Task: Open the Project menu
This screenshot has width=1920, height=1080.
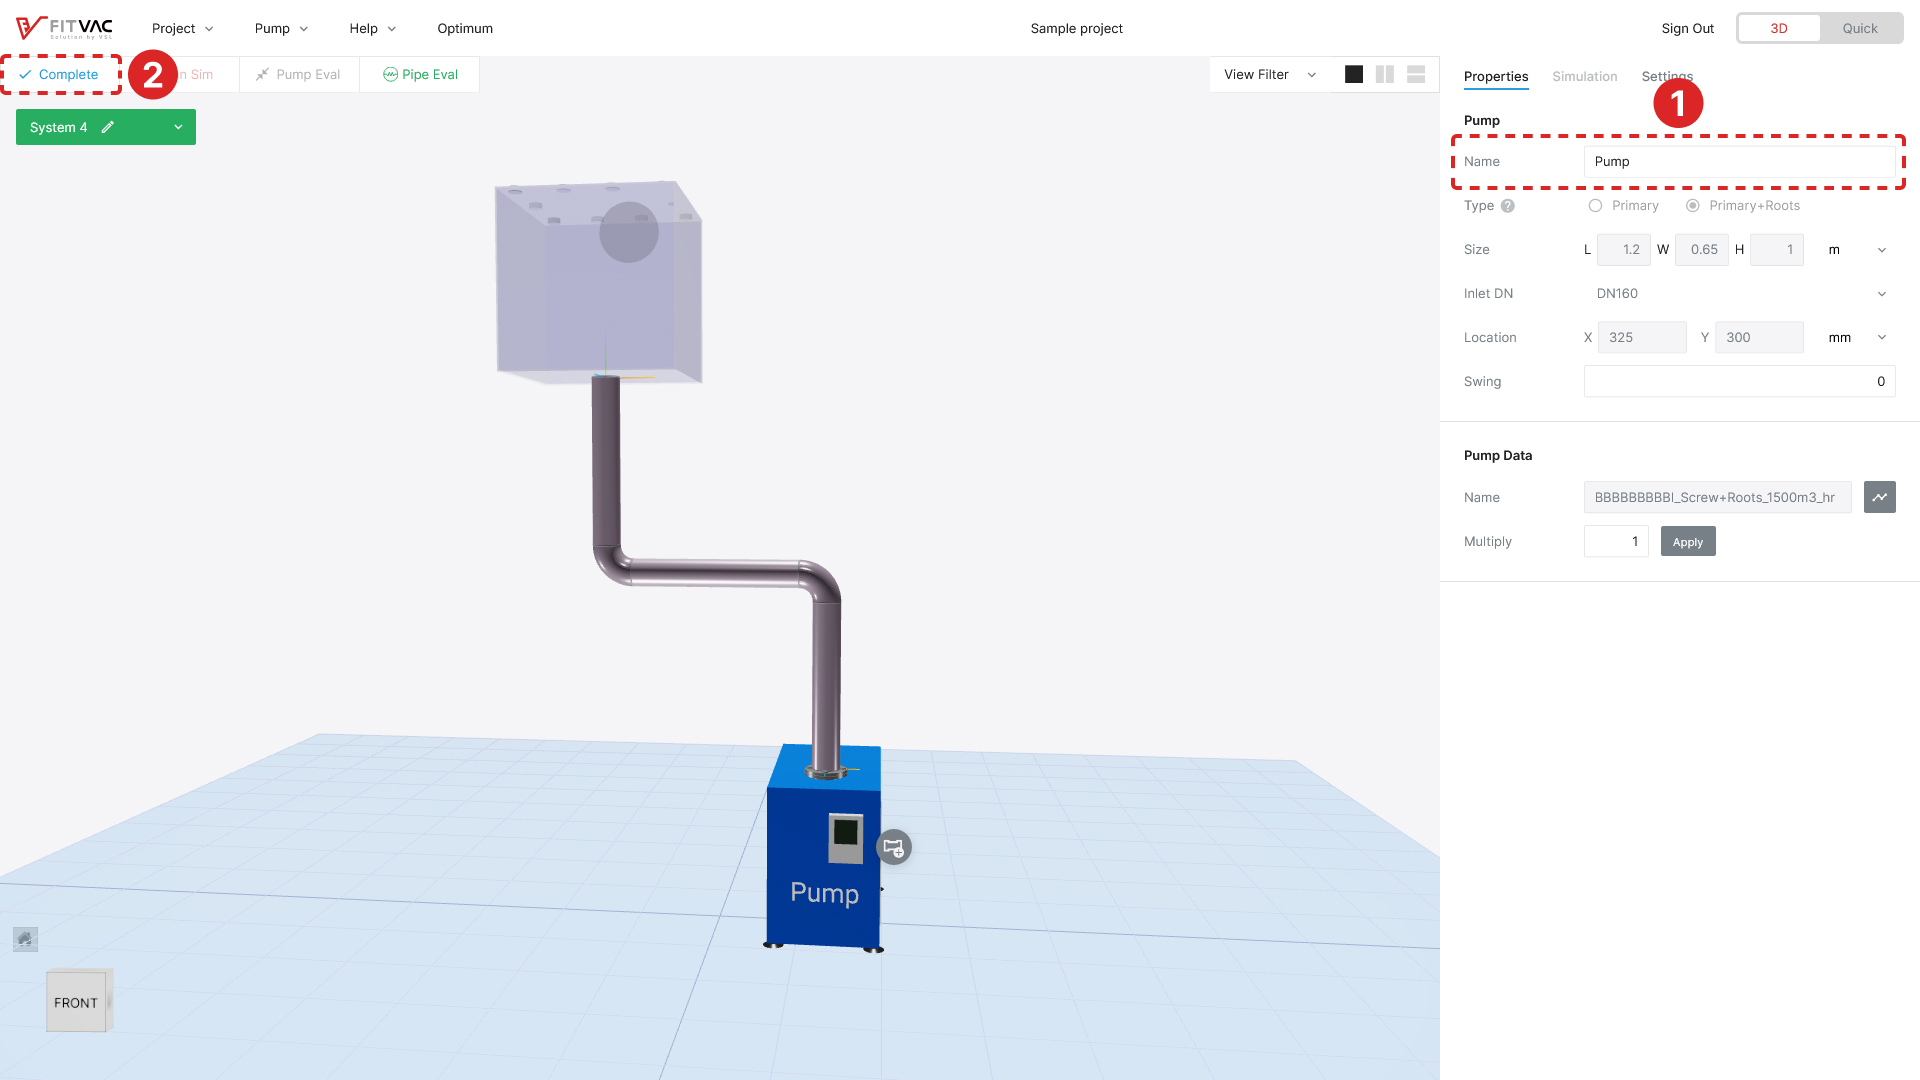Action: [183, 28]
